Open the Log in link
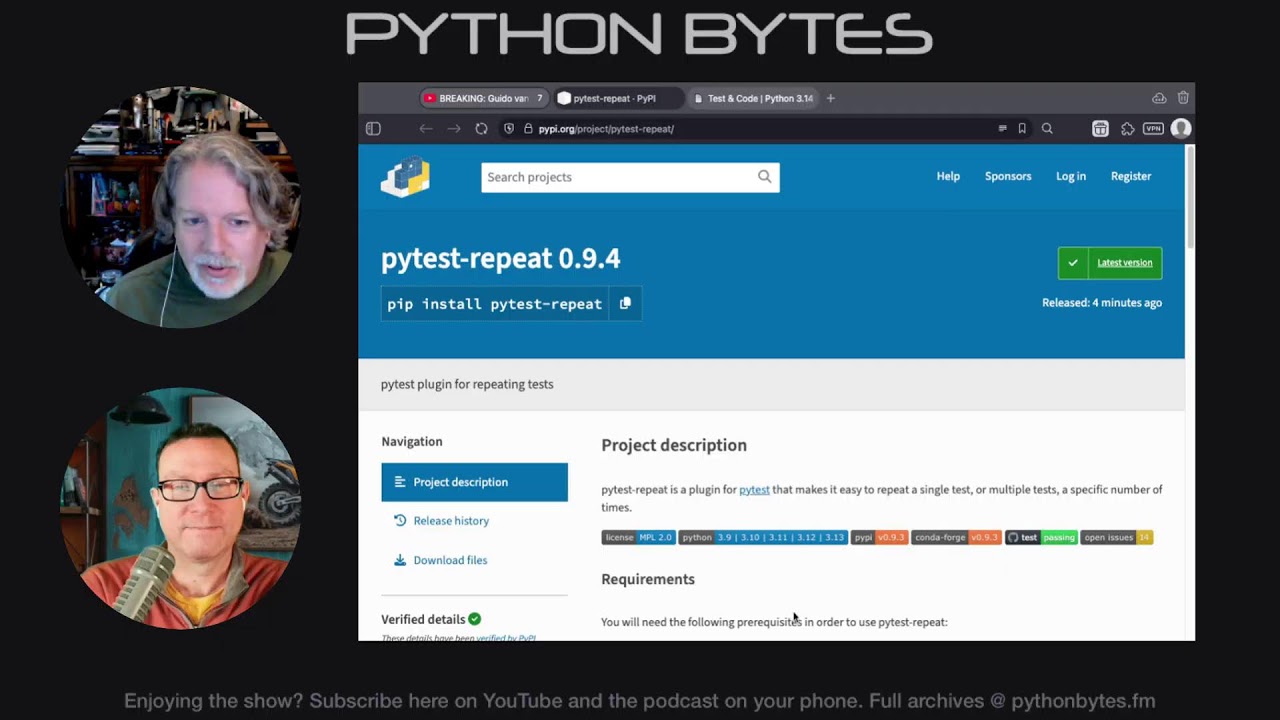 click(1070, 177)
